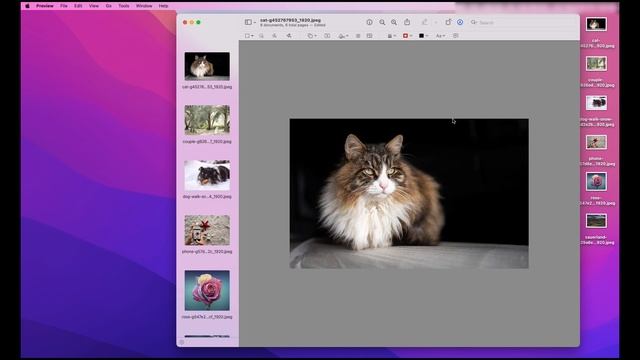Select the Draw tool
This screenshot has height=360, width=640.
[x=289, y=36]
